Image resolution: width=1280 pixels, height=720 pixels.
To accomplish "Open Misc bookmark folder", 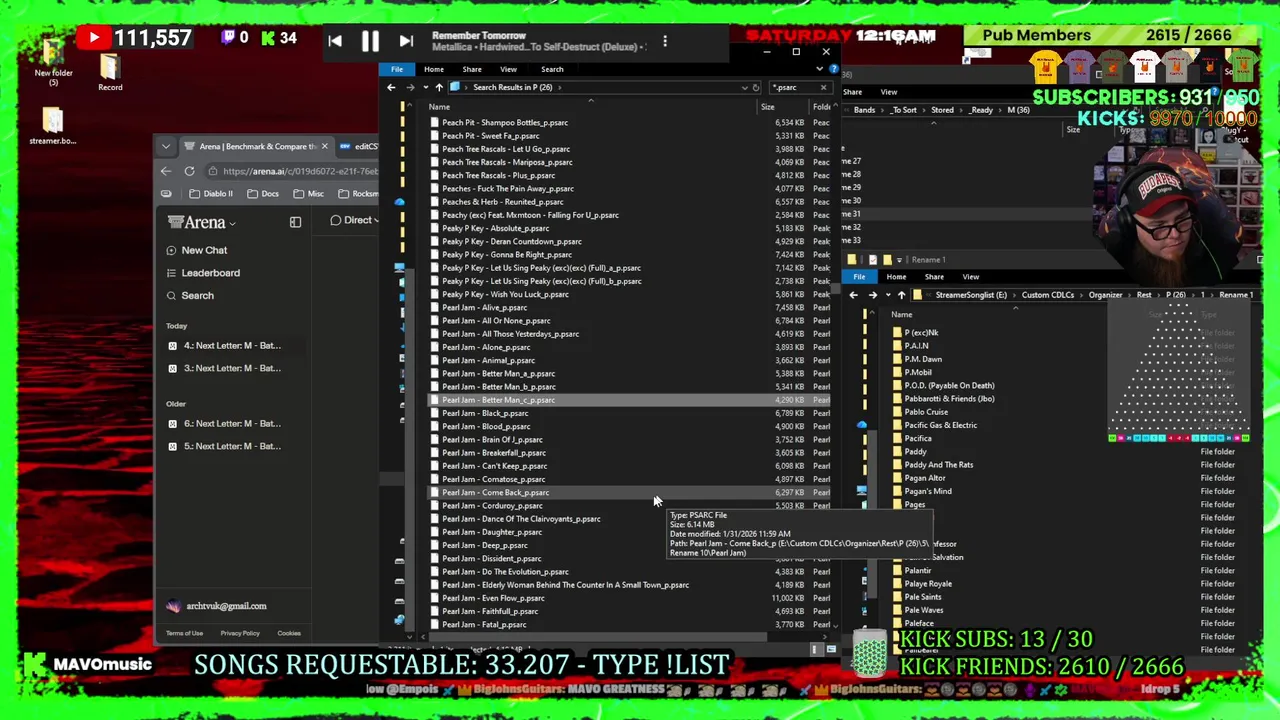I will [x=308, y=194].
